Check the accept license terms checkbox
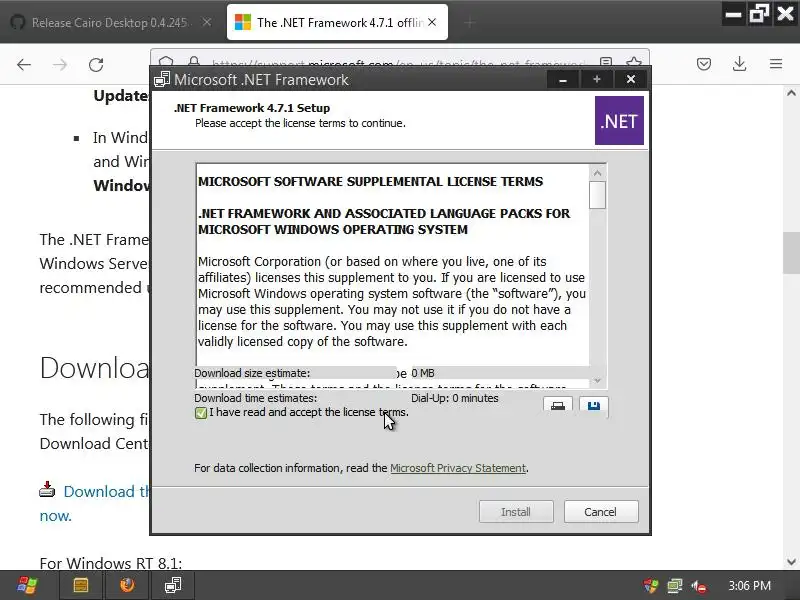This screenshot has width=800, height=600. coord(201,413)
